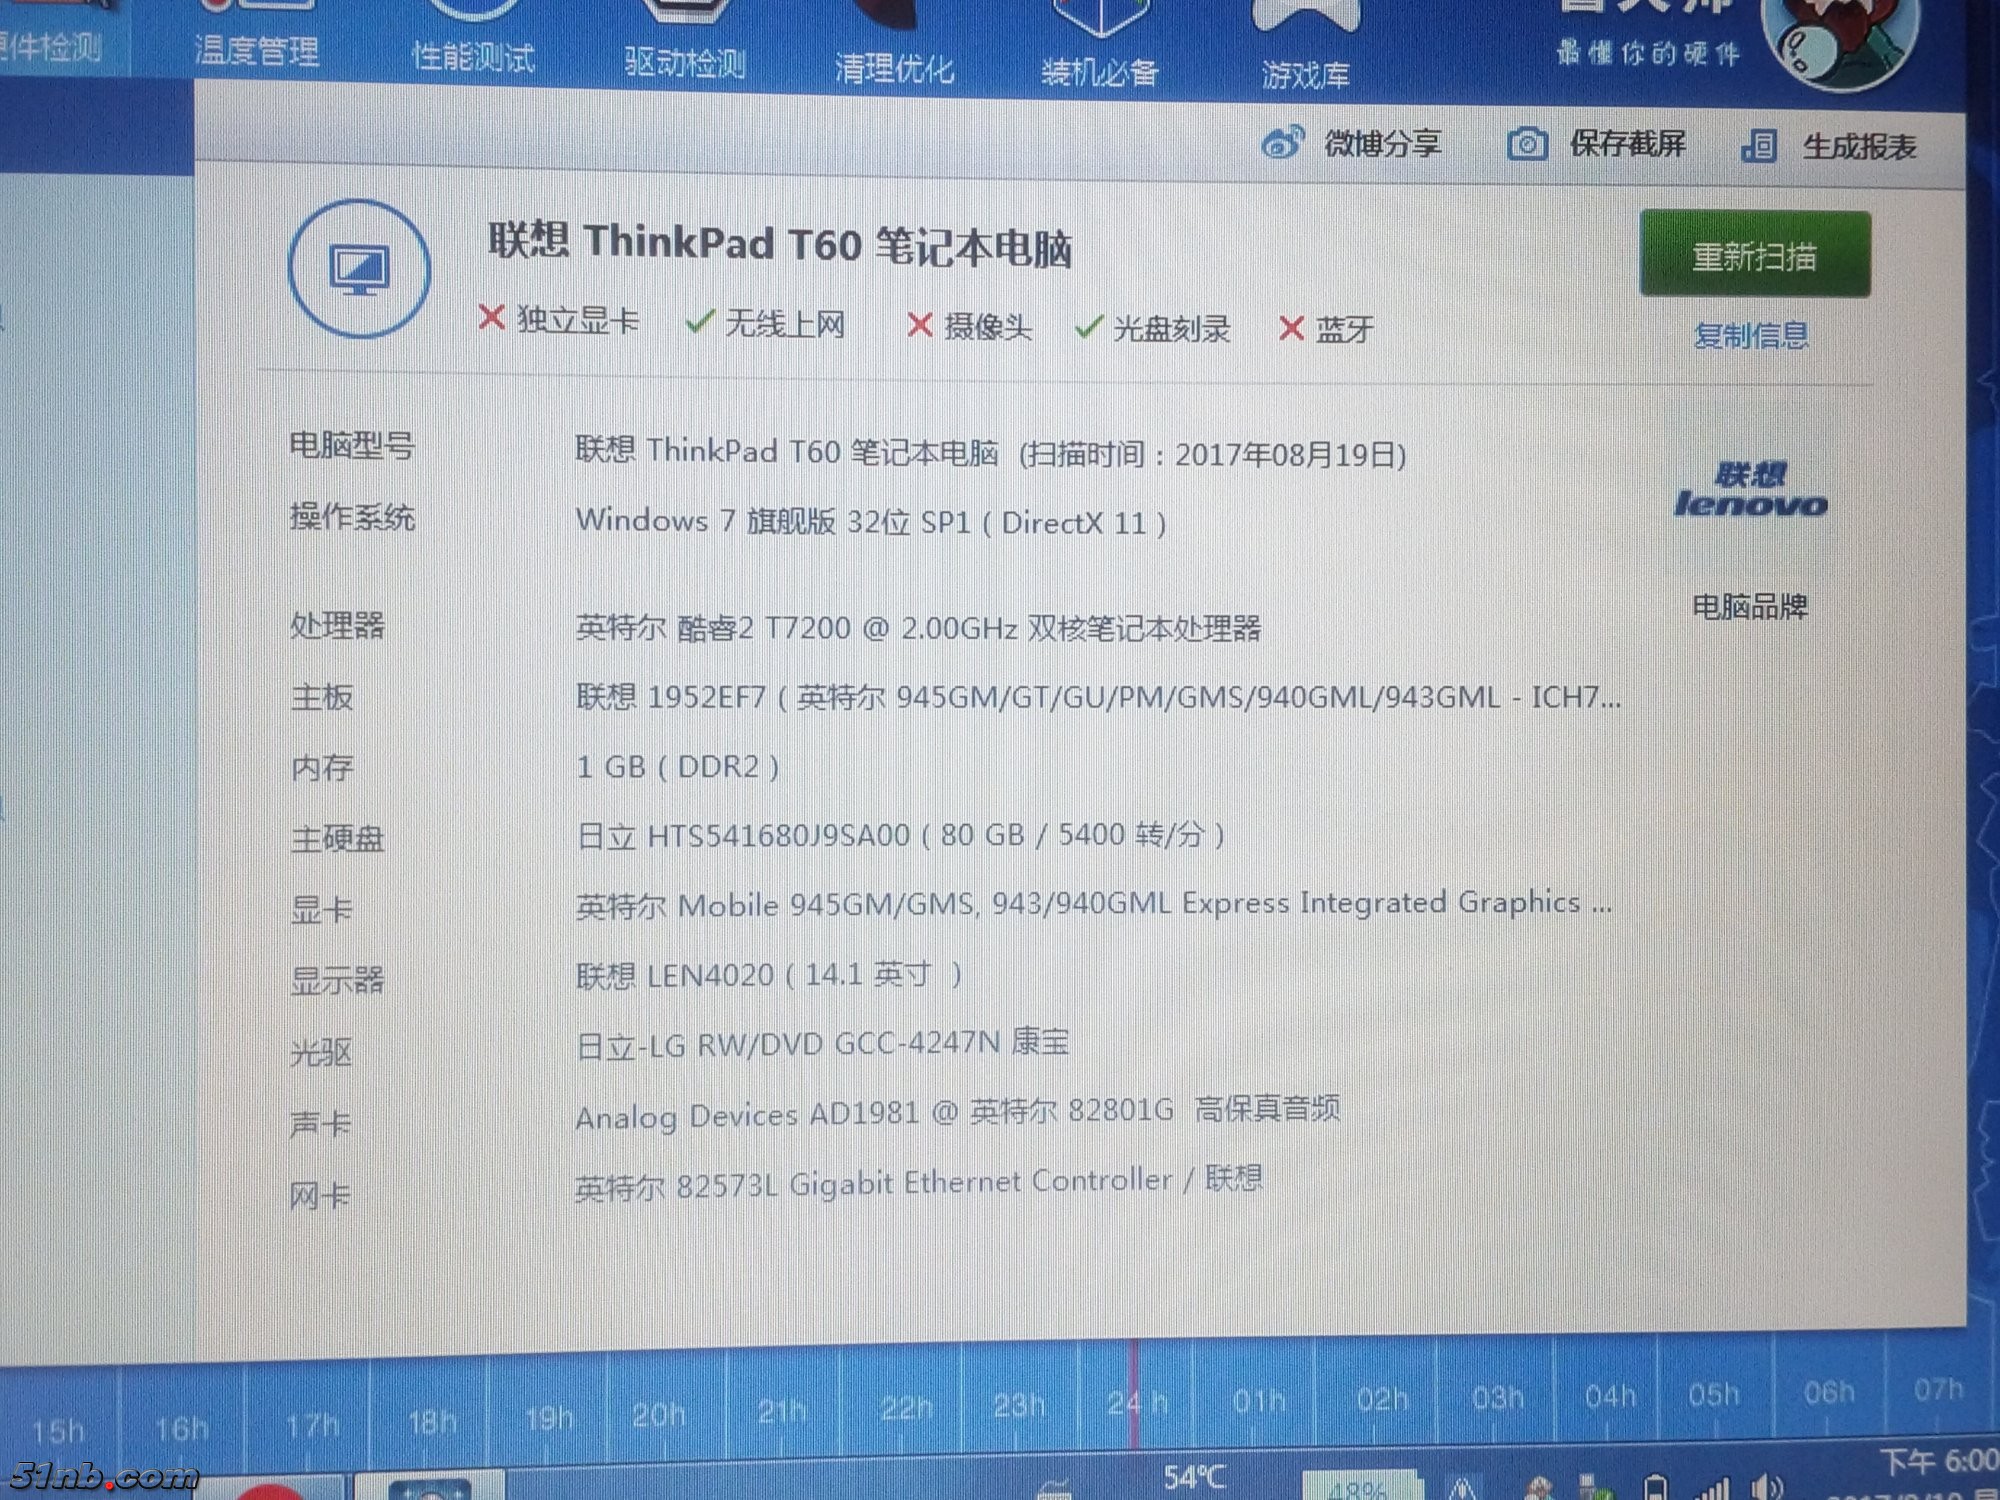The width and height of the screenshot is (2000, 1500).
Task: Click the 主硬盘 row label
Action: 337,839
